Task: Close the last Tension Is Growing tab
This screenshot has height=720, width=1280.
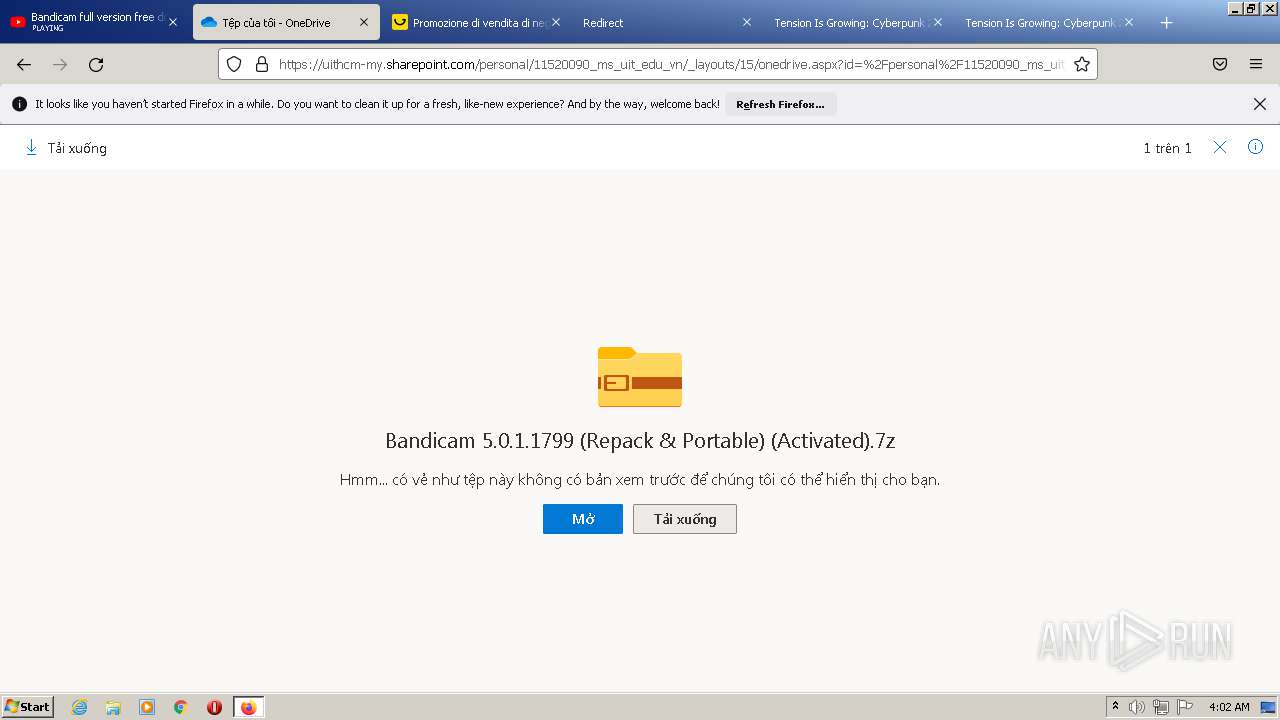Action: coord(1128,22)
